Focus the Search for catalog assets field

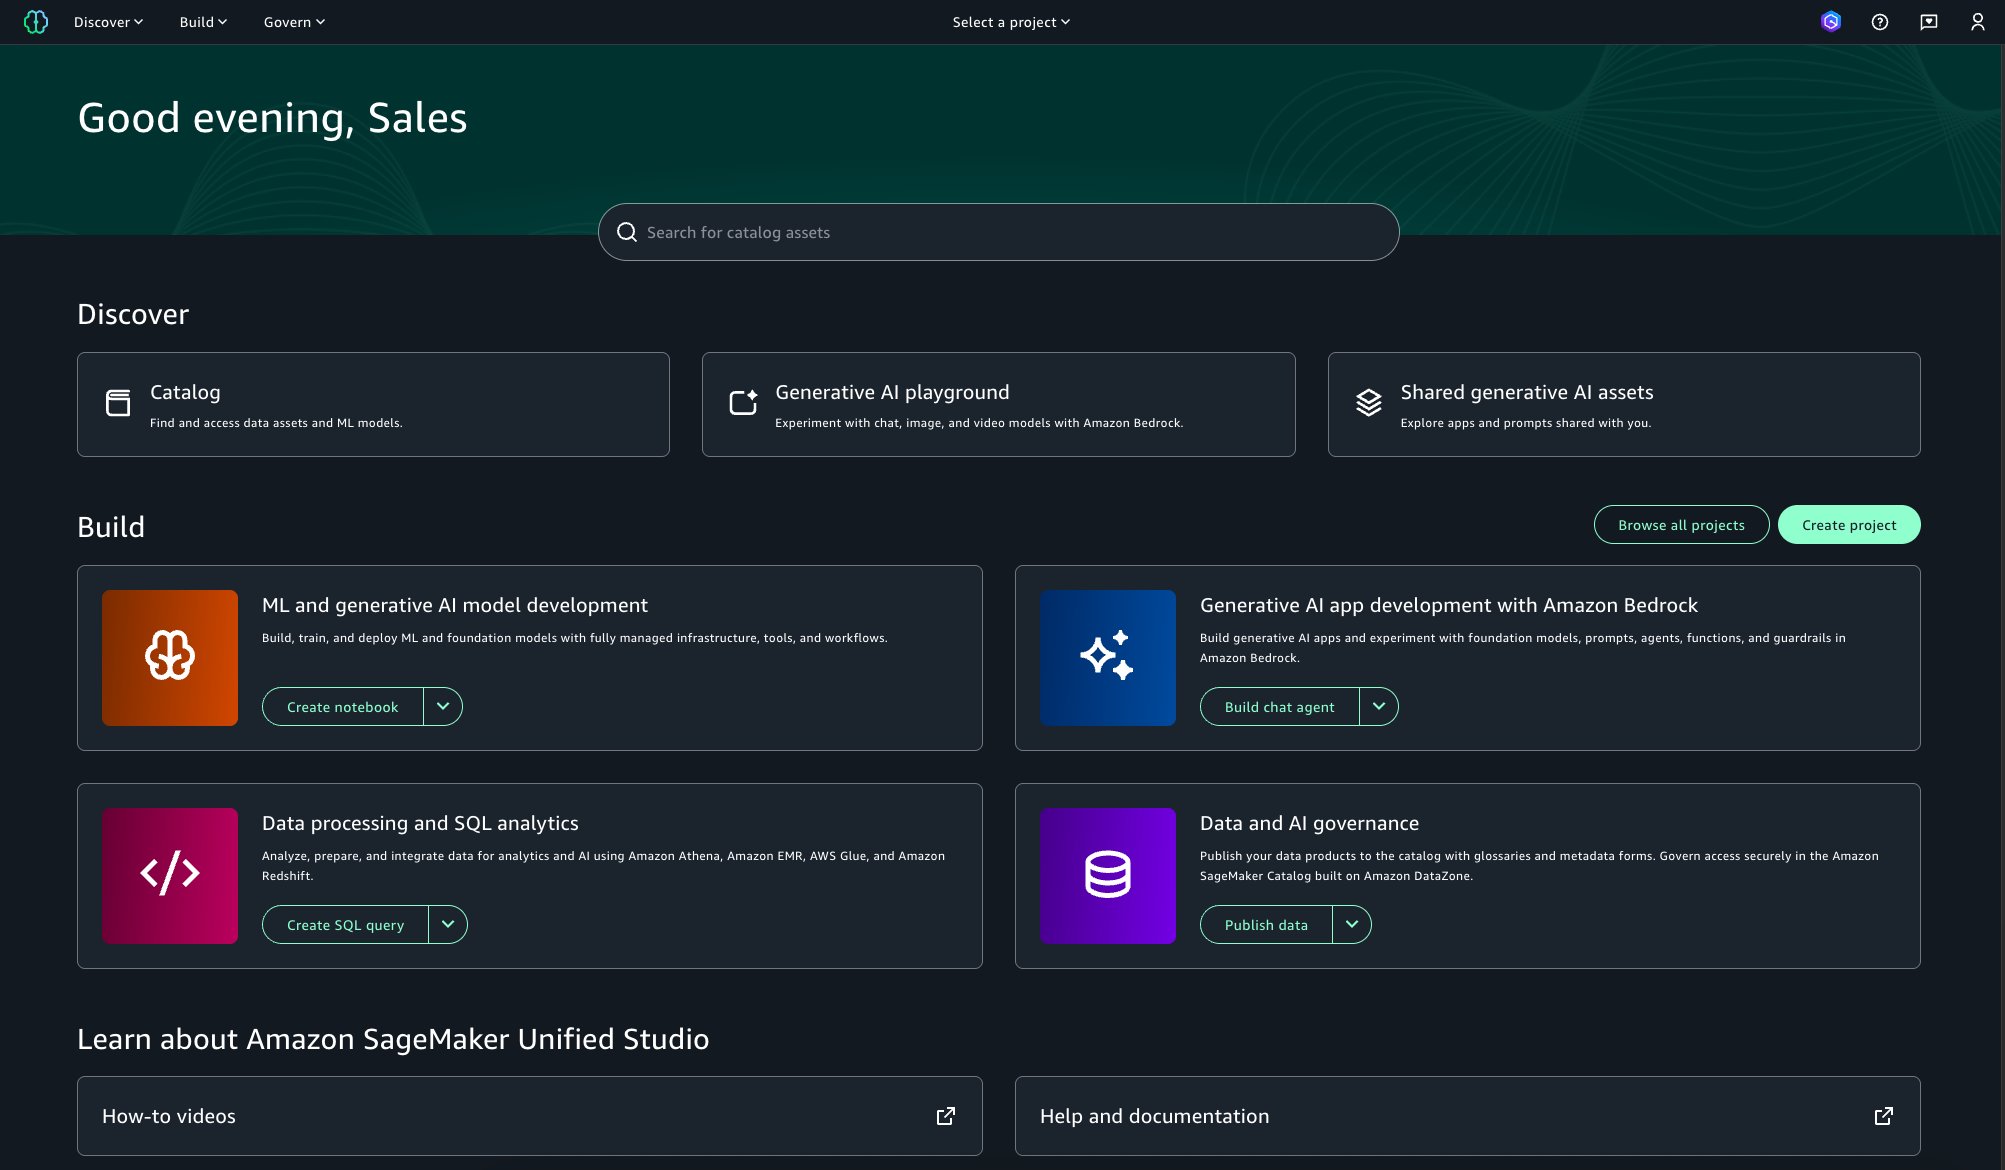point(998,232)
